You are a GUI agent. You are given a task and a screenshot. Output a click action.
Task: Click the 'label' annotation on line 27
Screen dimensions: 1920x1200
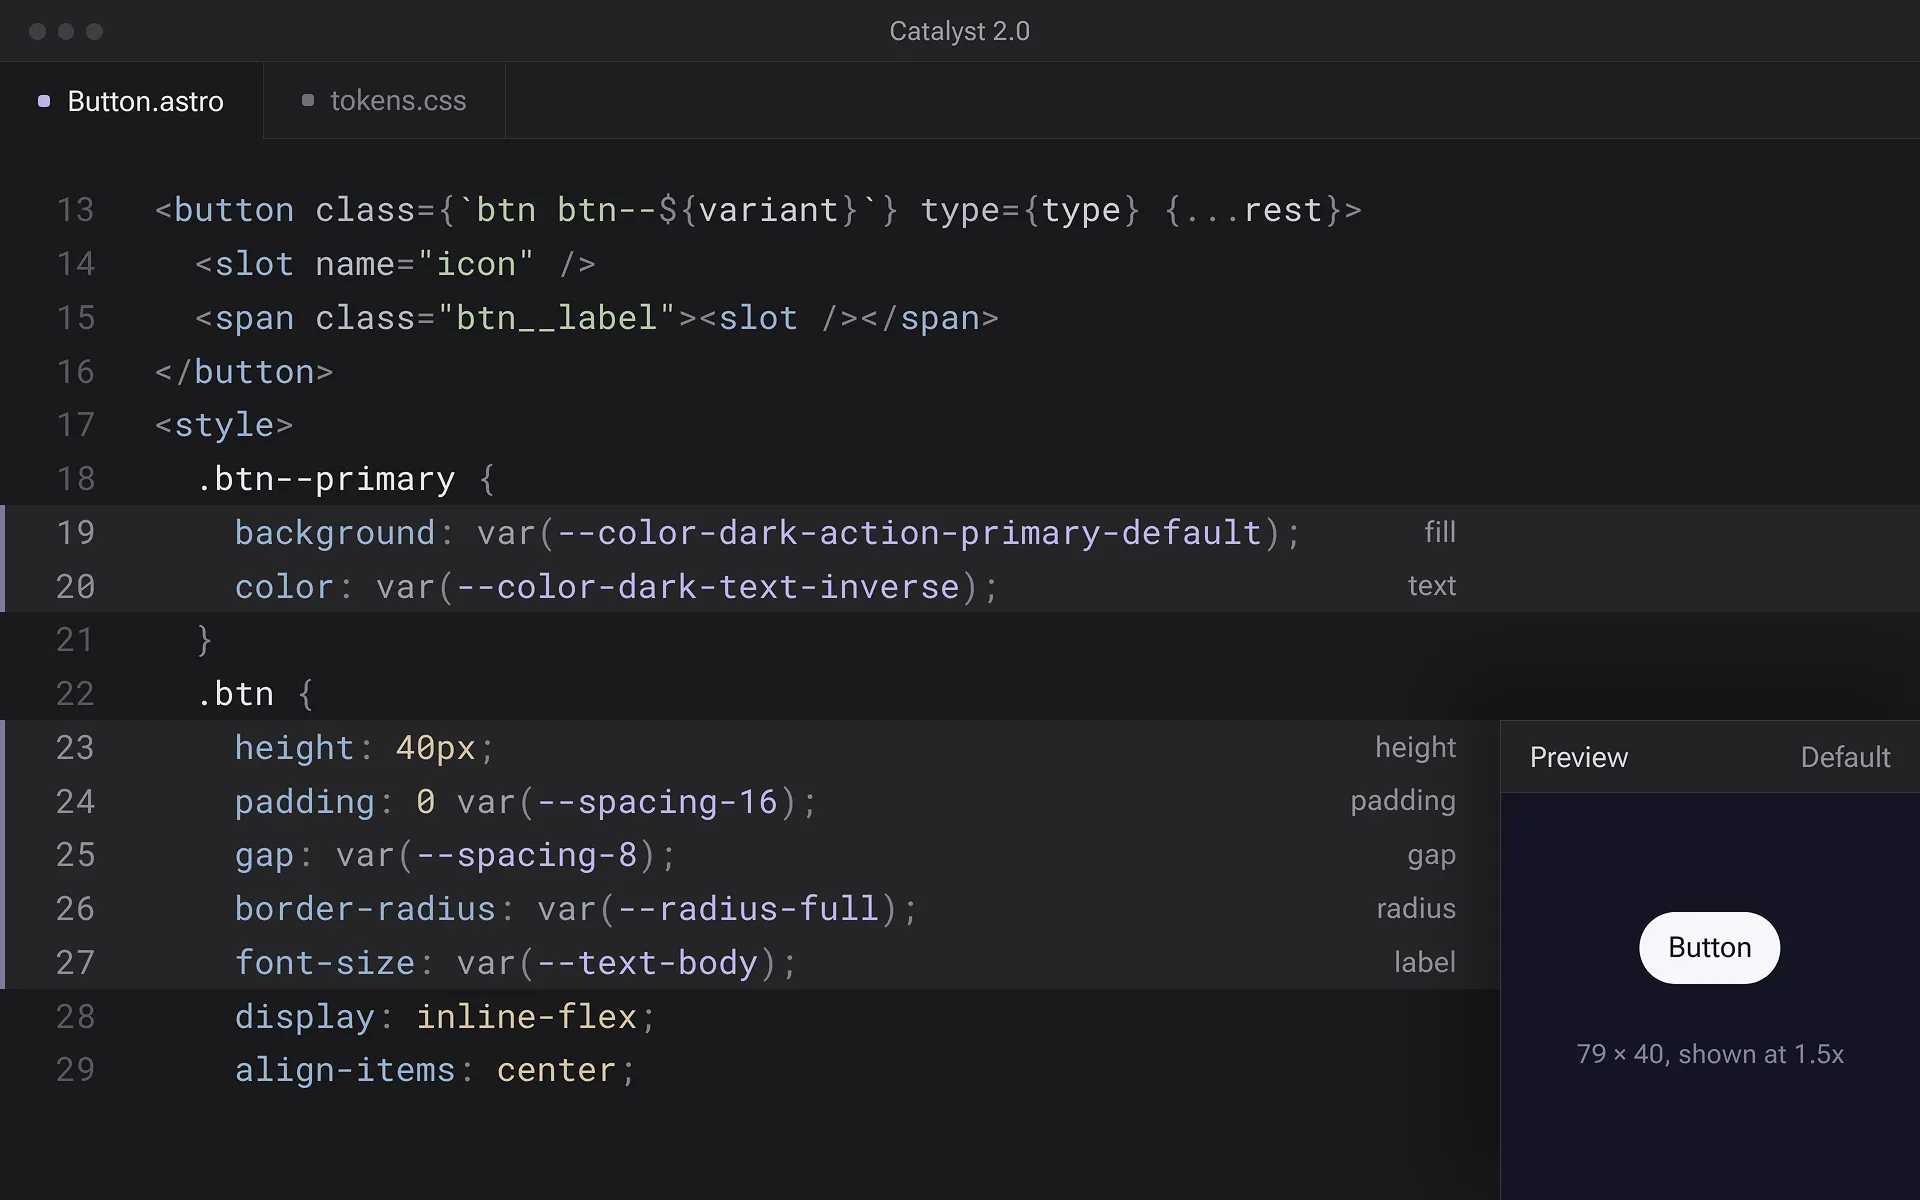tap(1425, 962)
